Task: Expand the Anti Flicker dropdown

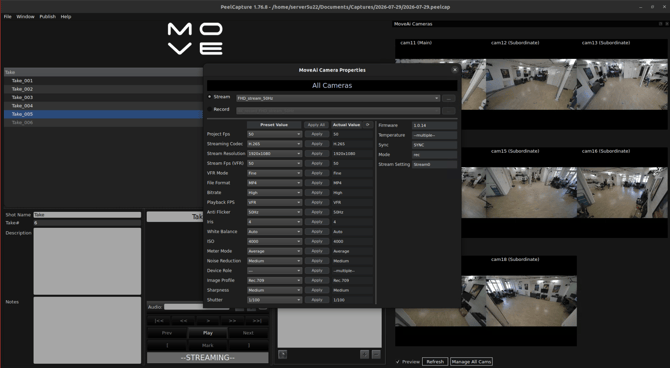Action: pyautogui.click(x=274, y=212)
